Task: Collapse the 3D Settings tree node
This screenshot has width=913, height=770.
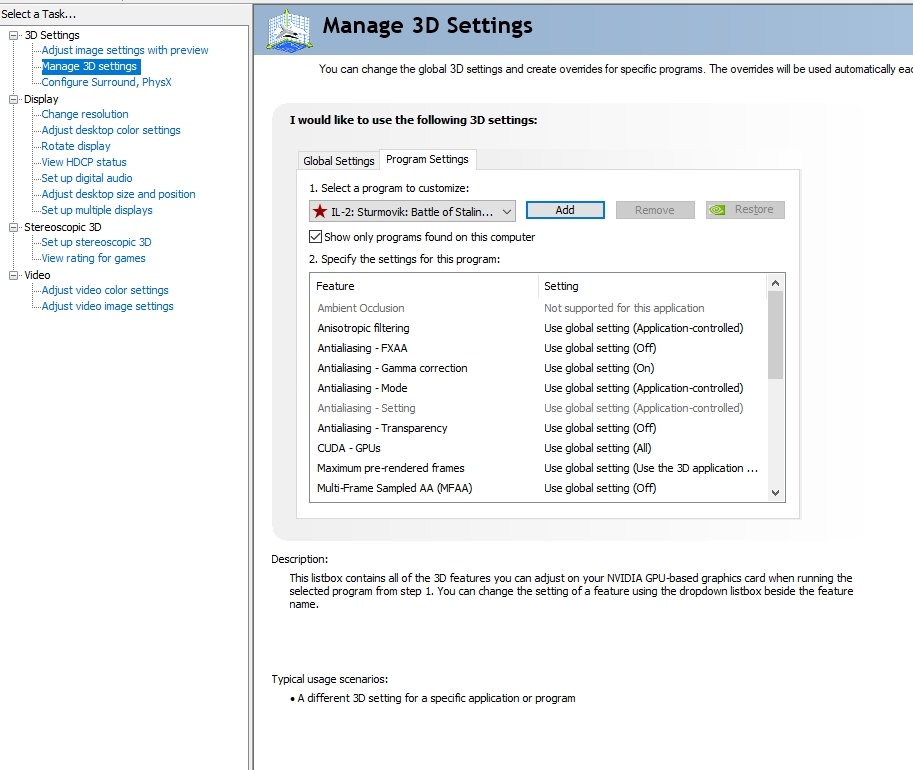Action: 13,36
